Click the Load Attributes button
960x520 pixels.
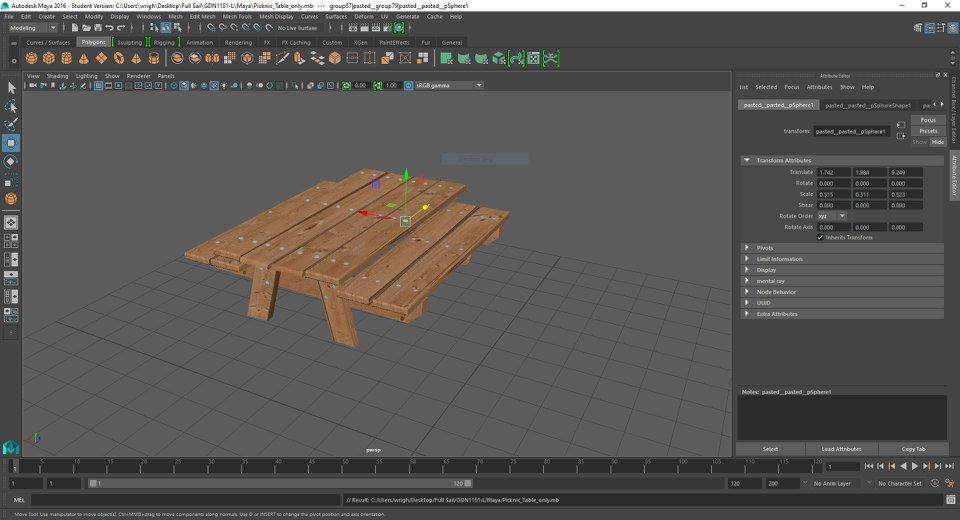coord(841,449)
